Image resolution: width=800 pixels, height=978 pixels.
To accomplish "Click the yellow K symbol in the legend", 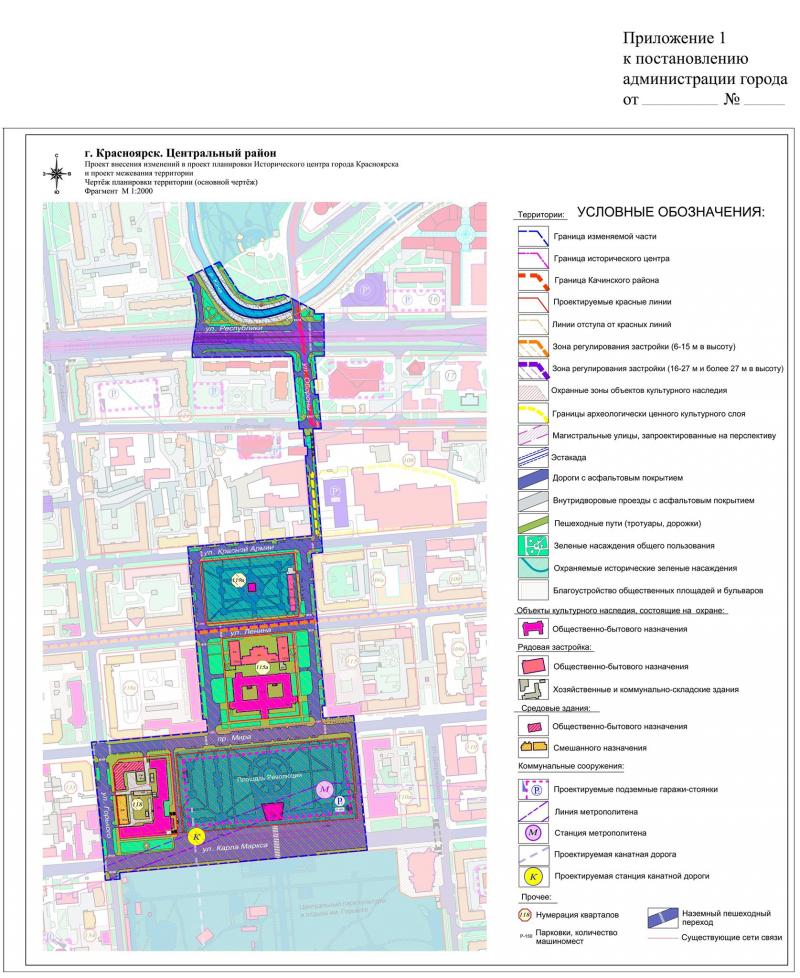I will click(x=533, y=876).
